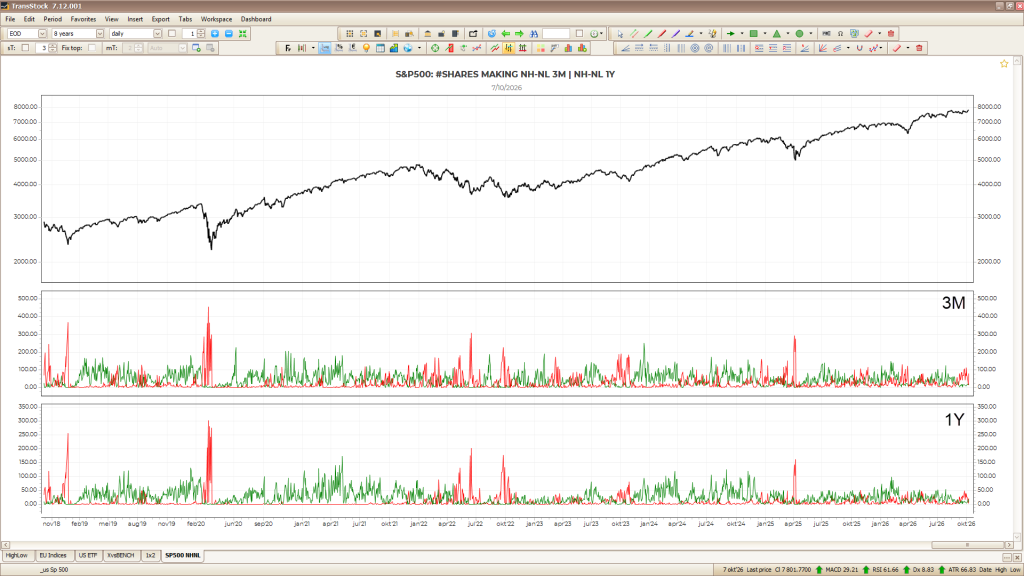
Task: Click the blue plus zoom-in icon
Action: 215,33
